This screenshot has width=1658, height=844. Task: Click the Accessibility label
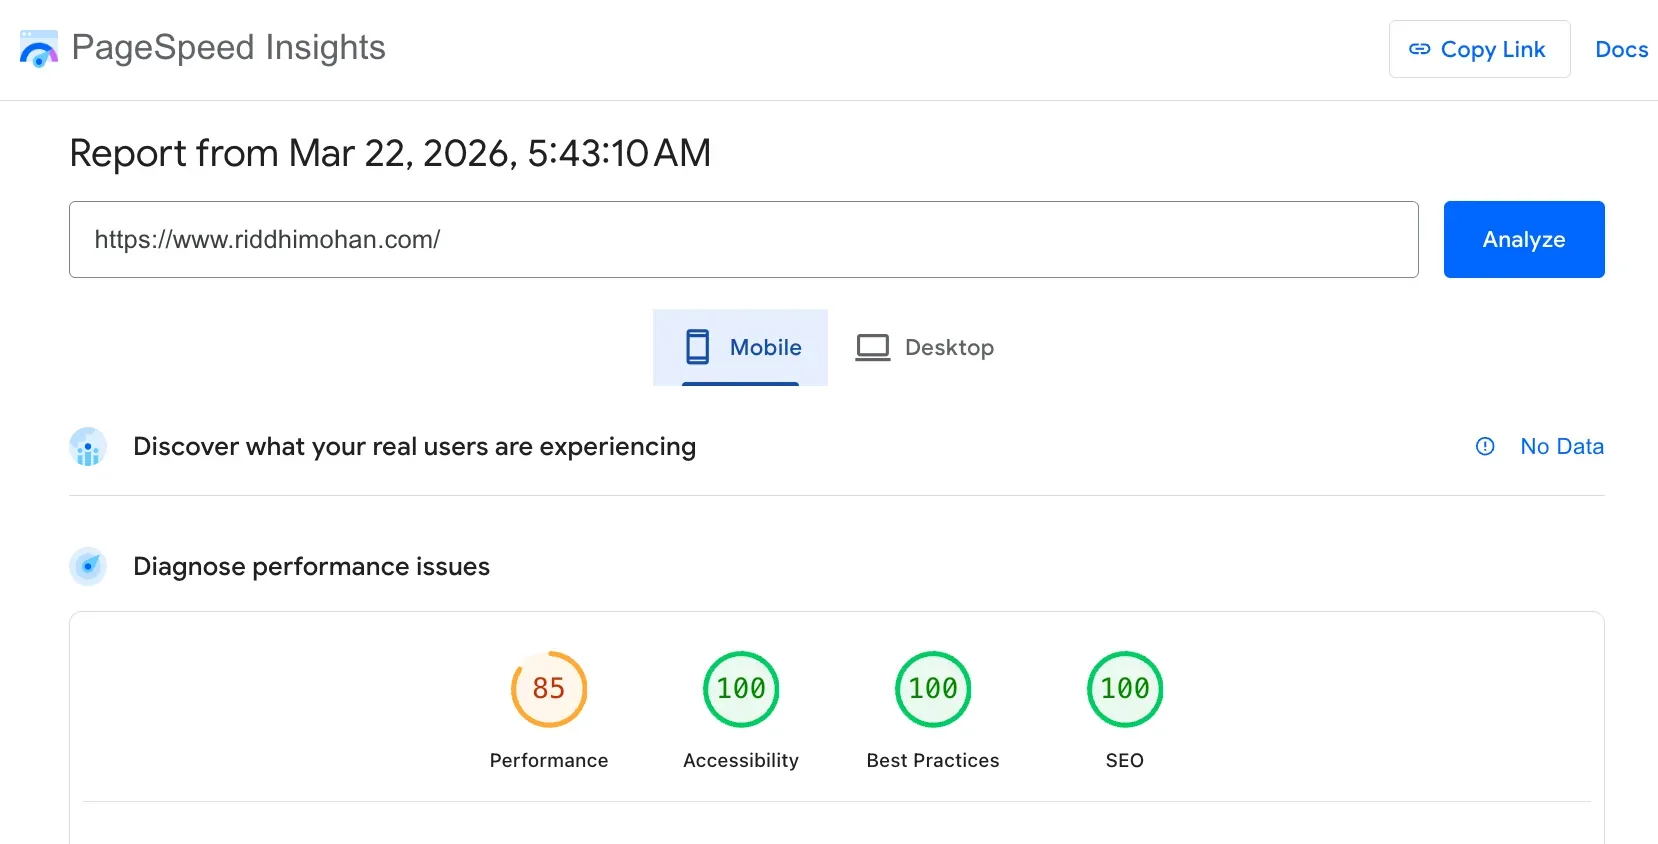[x=741, y=760]
